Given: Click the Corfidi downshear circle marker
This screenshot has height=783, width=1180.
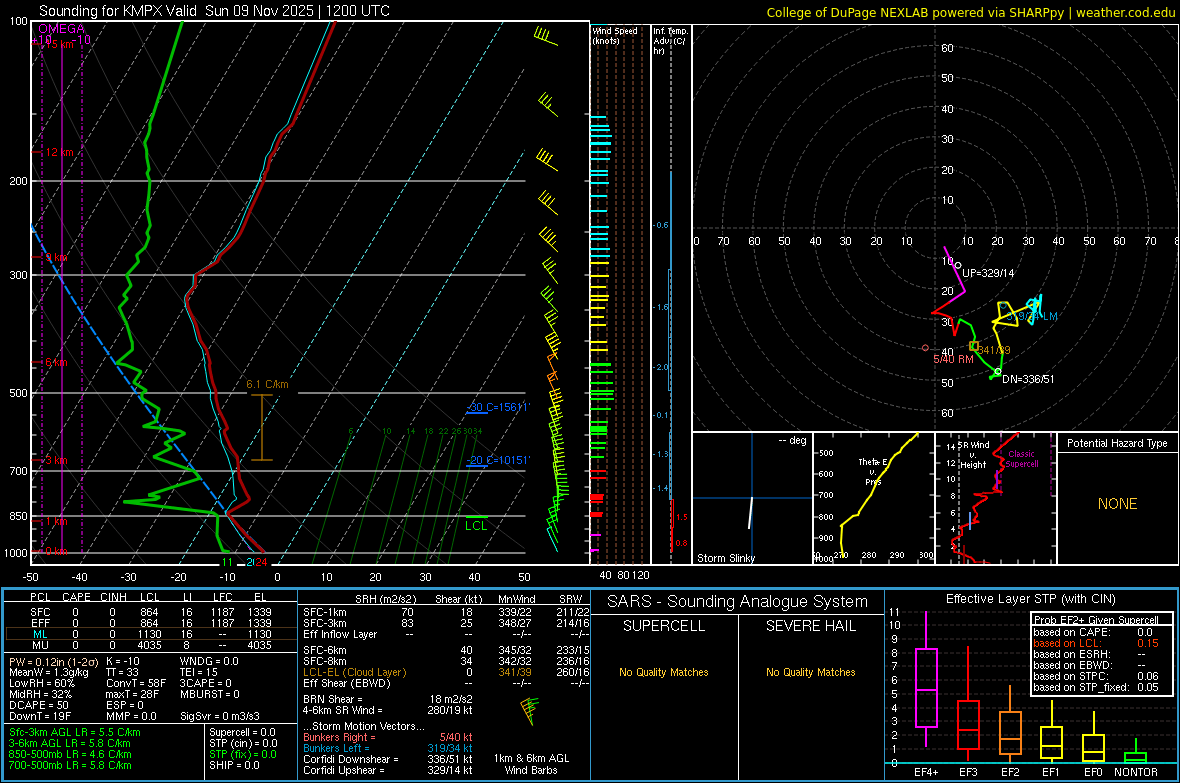Looking at the screenshot, I should [x=998, y=372].
